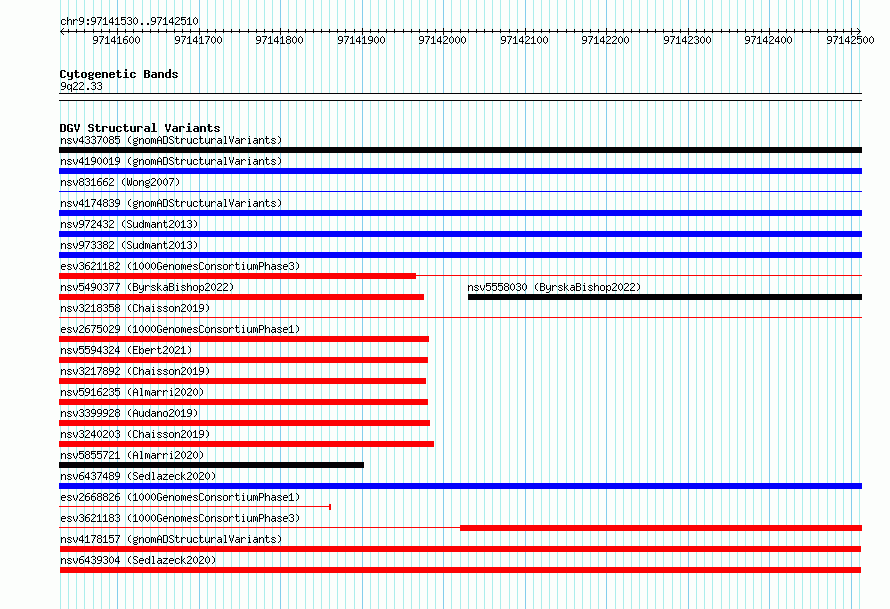Click the esv3621182 1000Genomes Phase3 label

point(180,266)
